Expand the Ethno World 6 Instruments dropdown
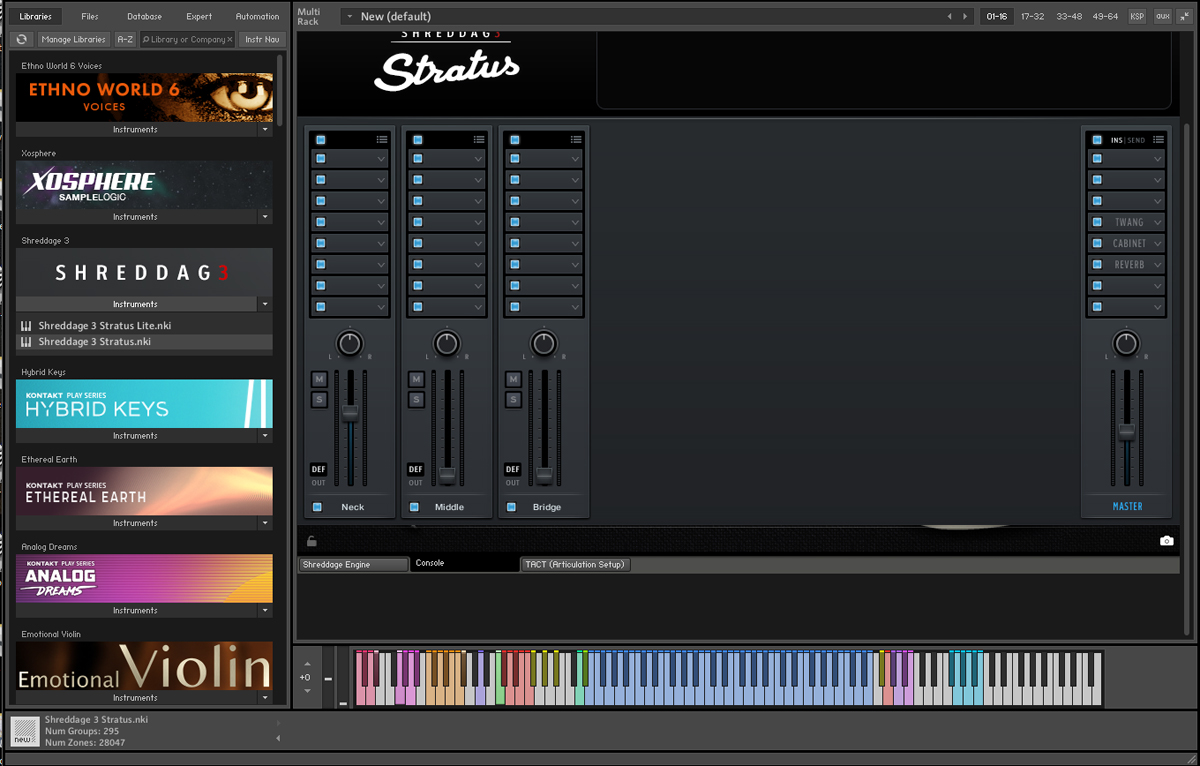 tap(265, 130)
